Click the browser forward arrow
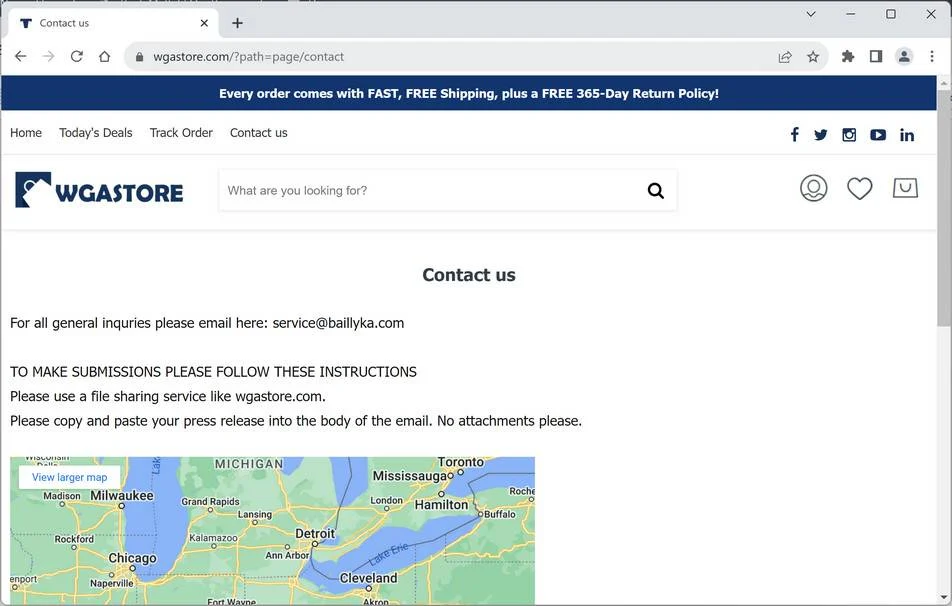 tap(49, 56)
